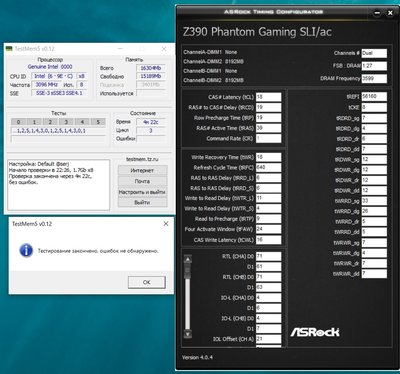Click the CAS# Latency (tCL) field

pyautogui.click(x=268, y=97)
